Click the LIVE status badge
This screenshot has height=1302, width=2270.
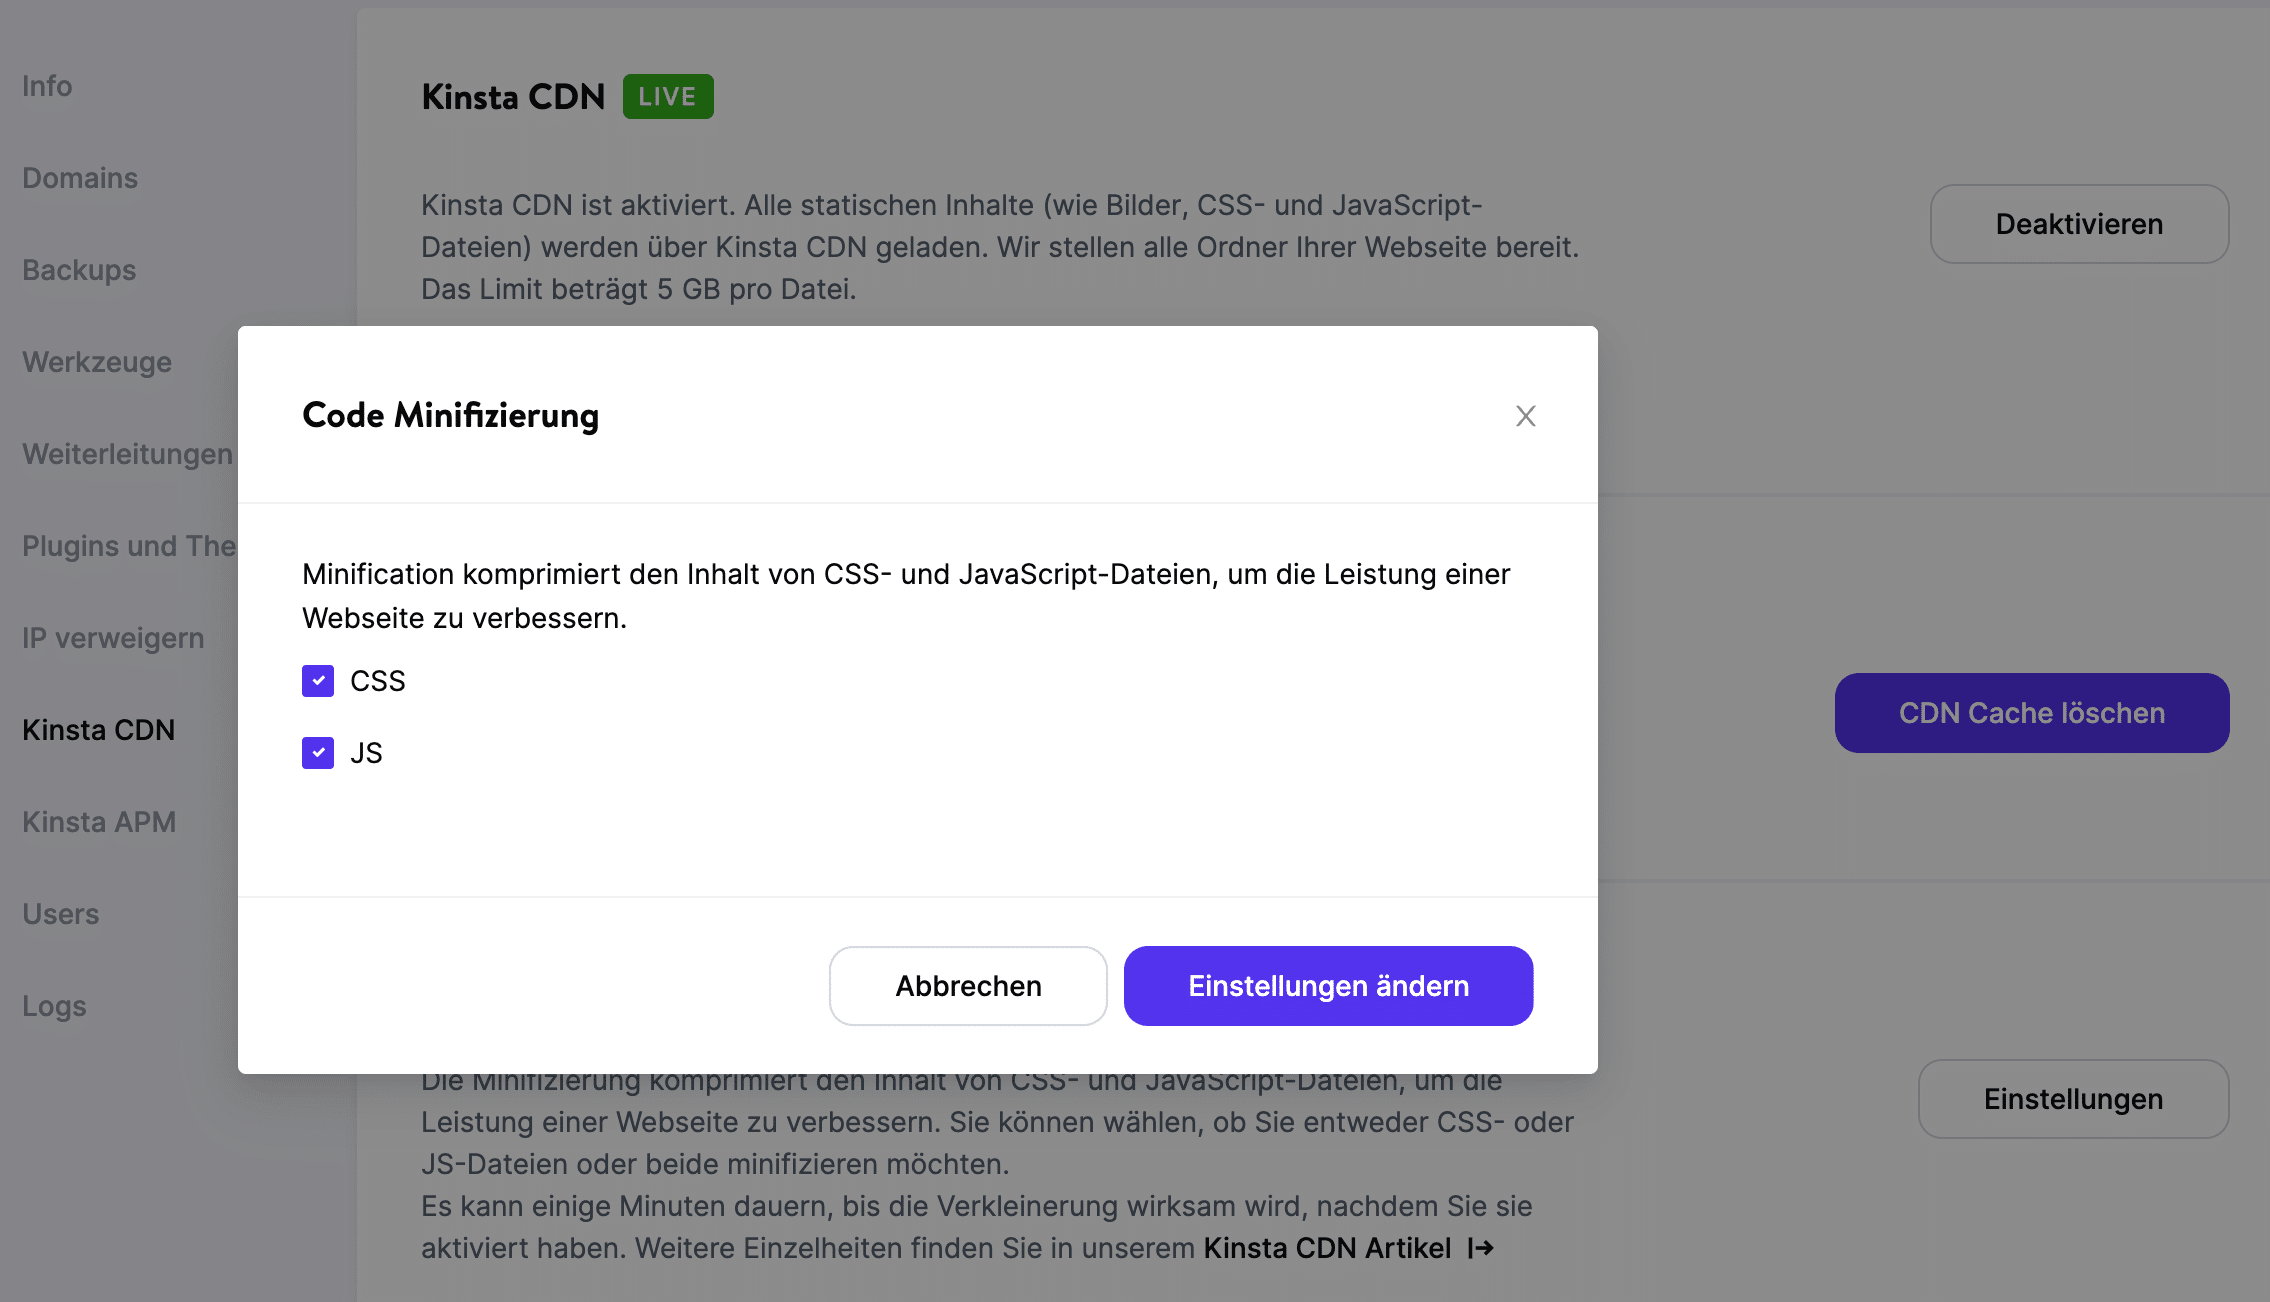tap(668, 96)
